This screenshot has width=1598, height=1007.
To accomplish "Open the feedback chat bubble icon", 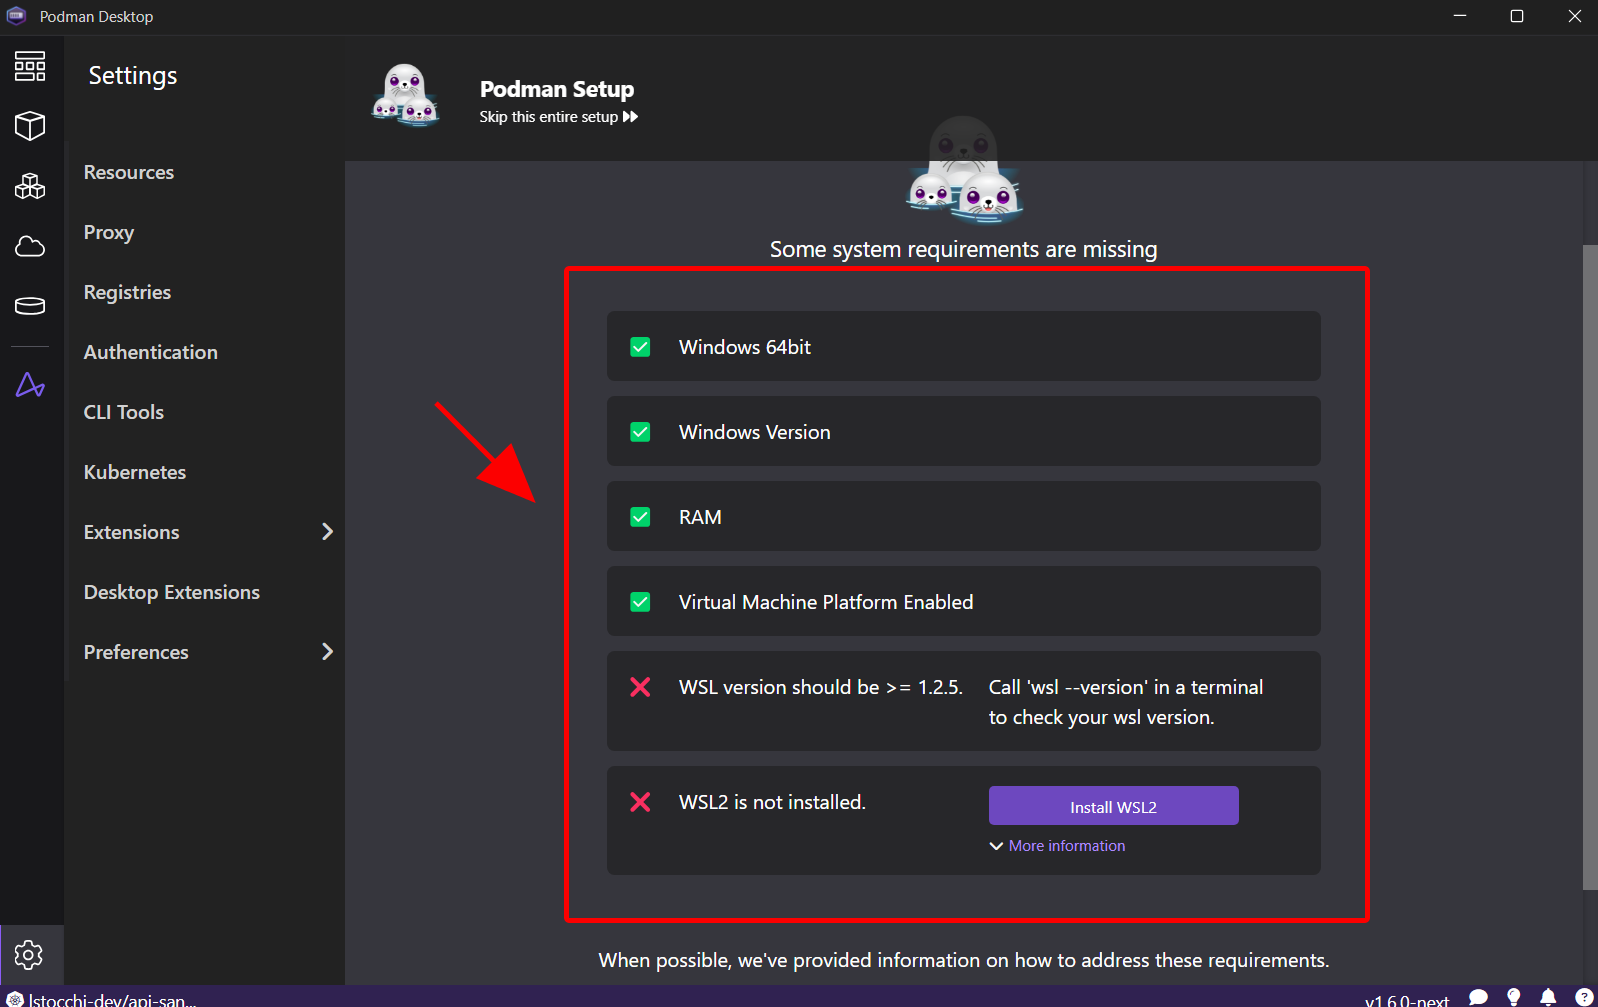I will coord(1478,997).
